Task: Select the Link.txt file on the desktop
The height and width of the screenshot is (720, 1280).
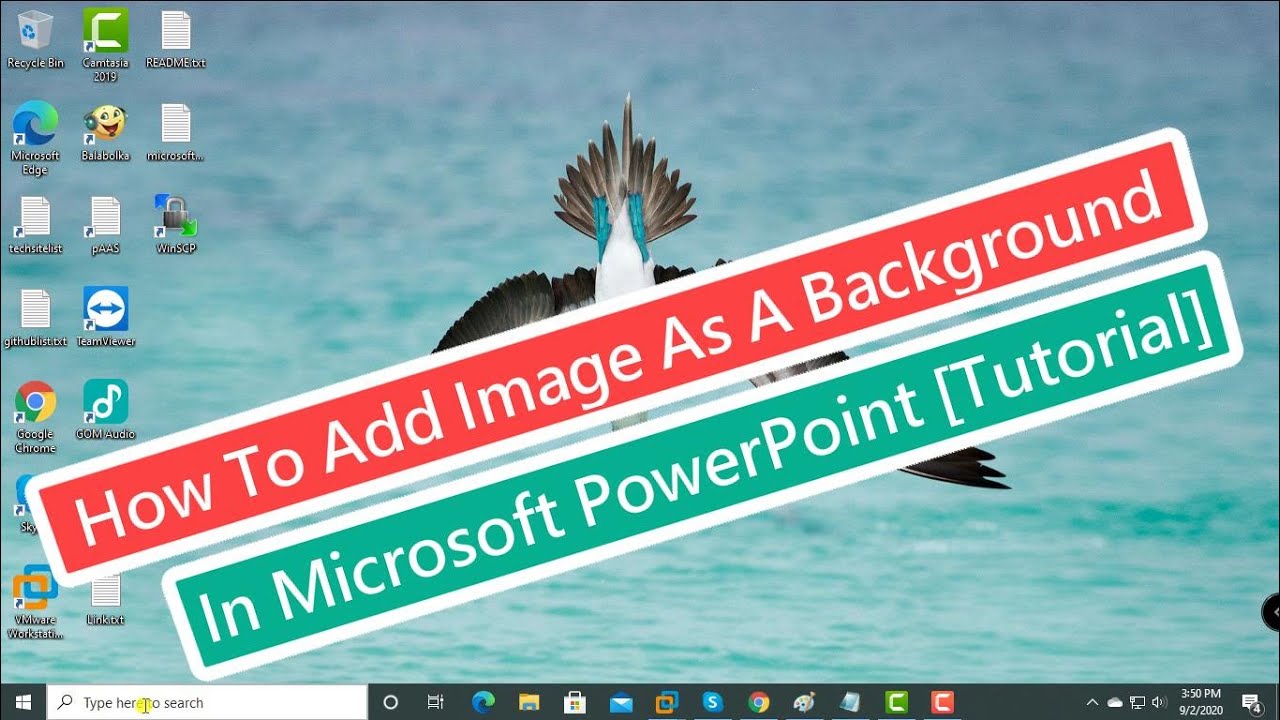Action: pyautogui.click(x=105, y=599)
